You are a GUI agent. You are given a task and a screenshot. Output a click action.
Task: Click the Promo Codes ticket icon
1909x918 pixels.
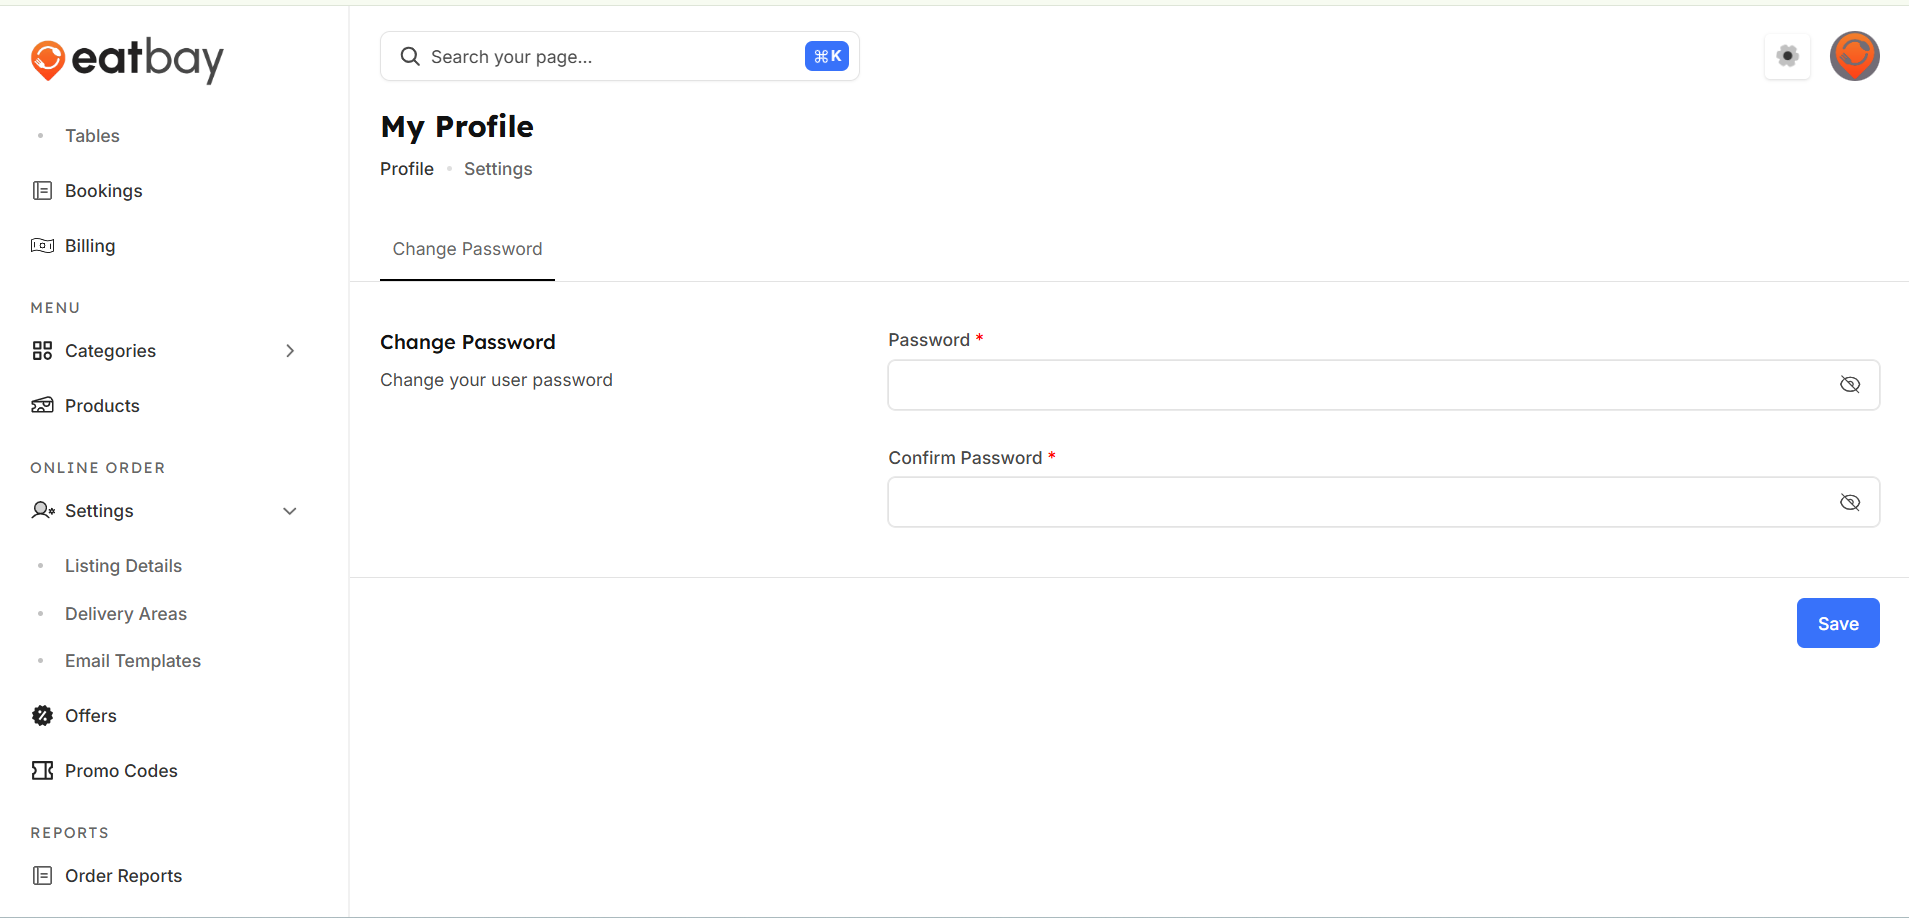42,771
